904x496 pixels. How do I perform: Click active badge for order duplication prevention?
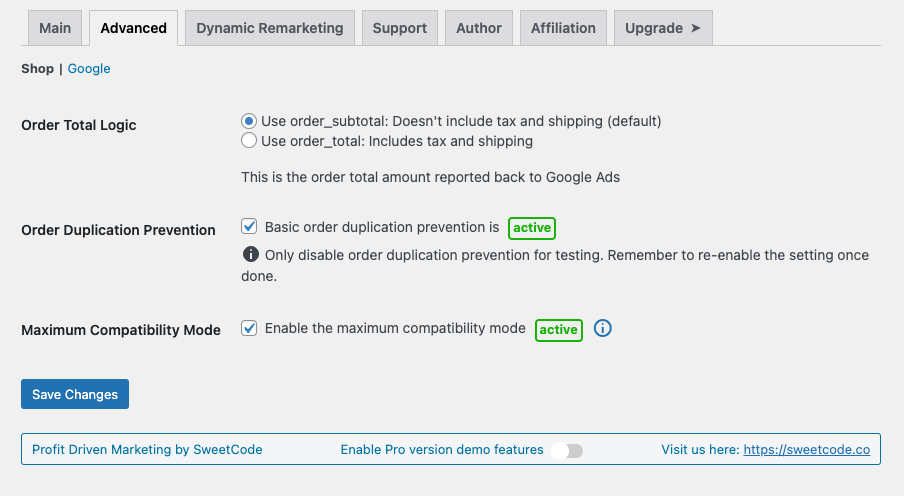tap(532, 228)
